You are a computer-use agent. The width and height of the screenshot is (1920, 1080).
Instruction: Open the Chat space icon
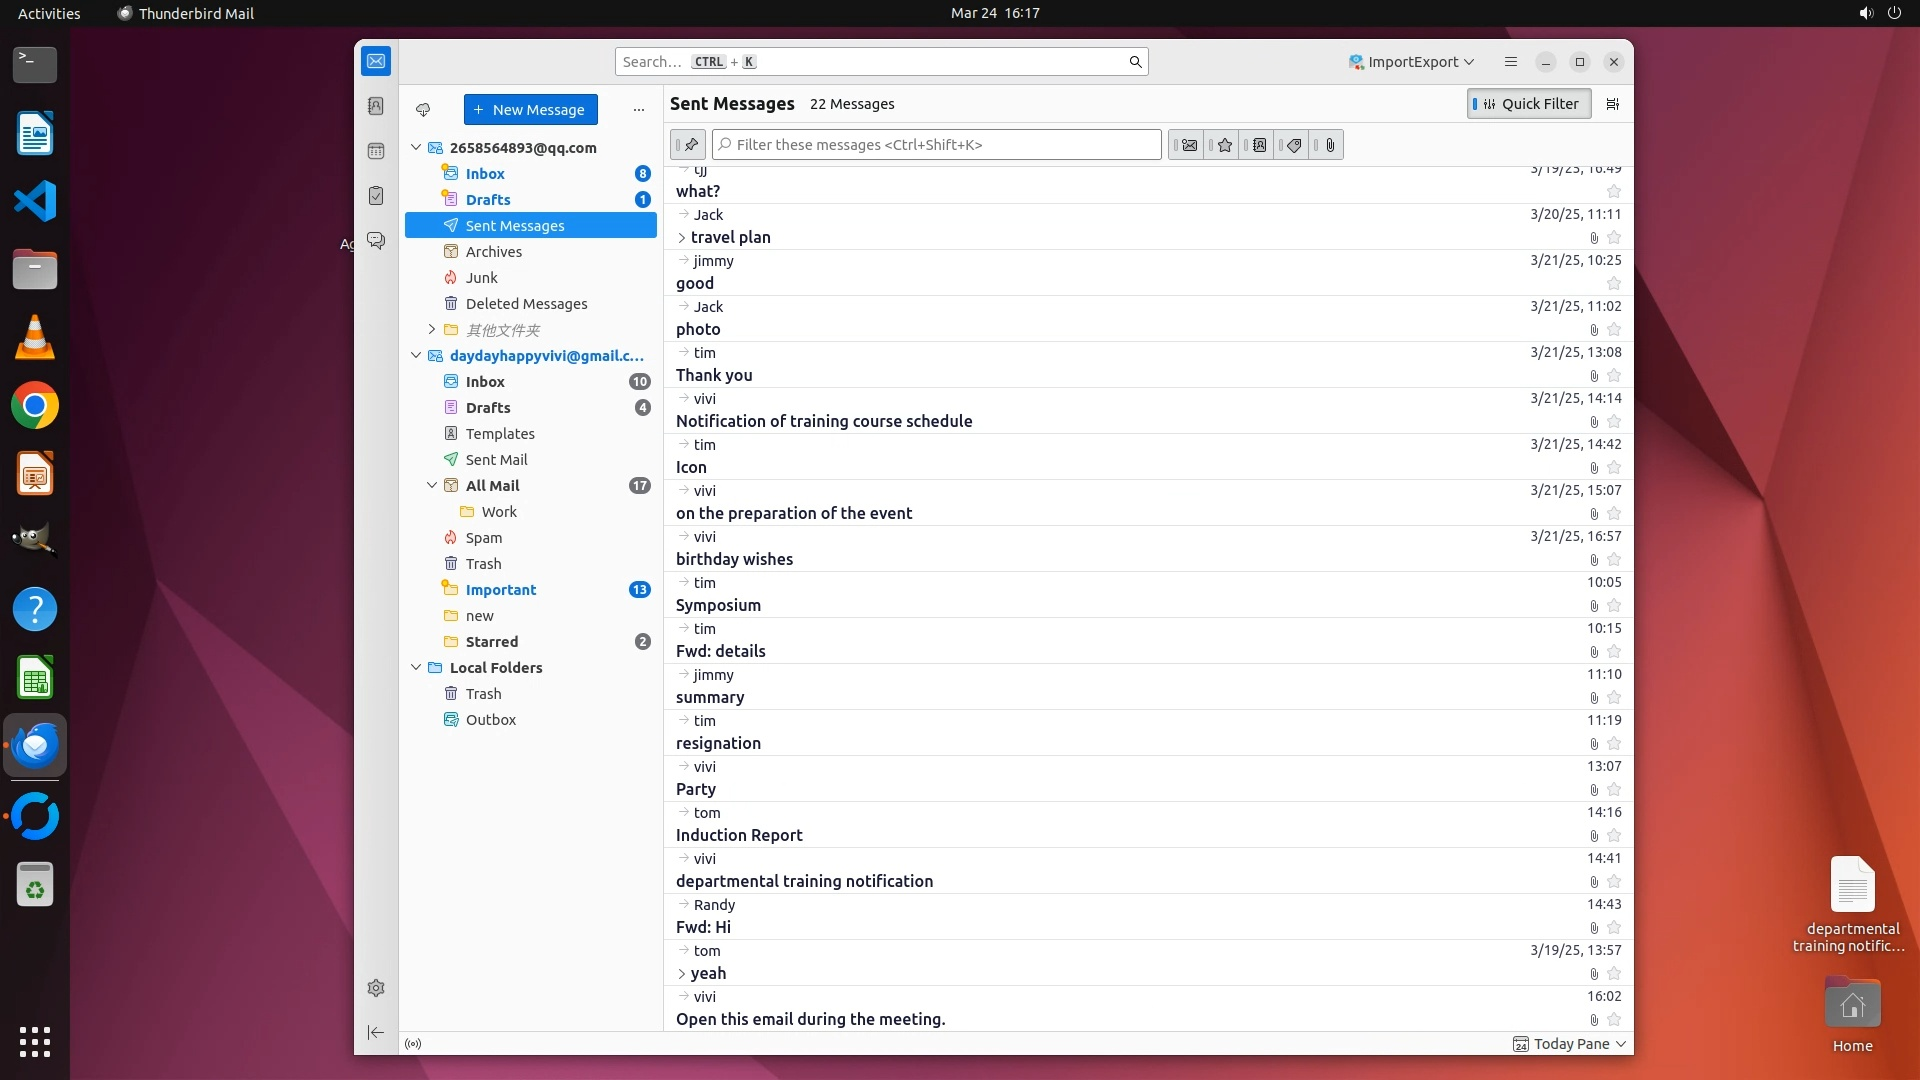tap(376, 241)
